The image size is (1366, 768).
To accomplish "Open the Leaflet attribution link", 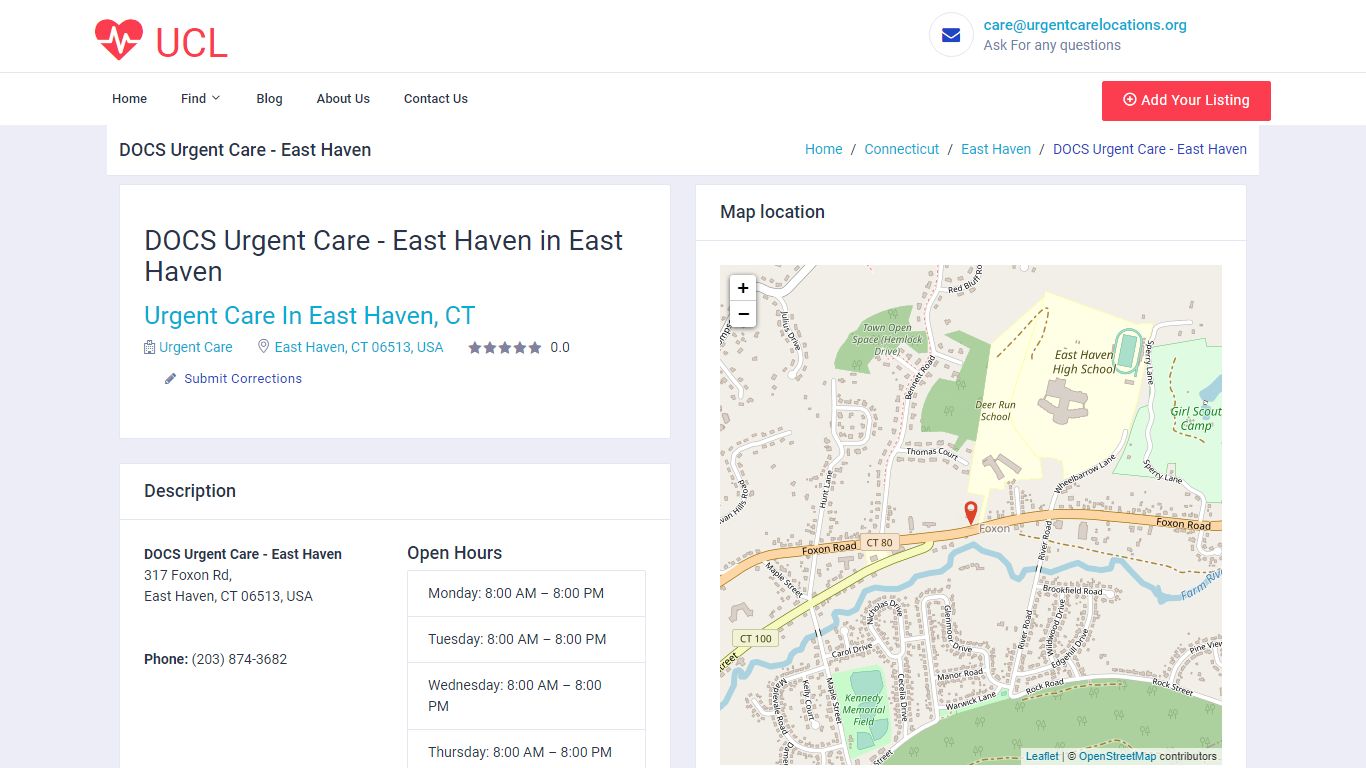I will 1042,756.
